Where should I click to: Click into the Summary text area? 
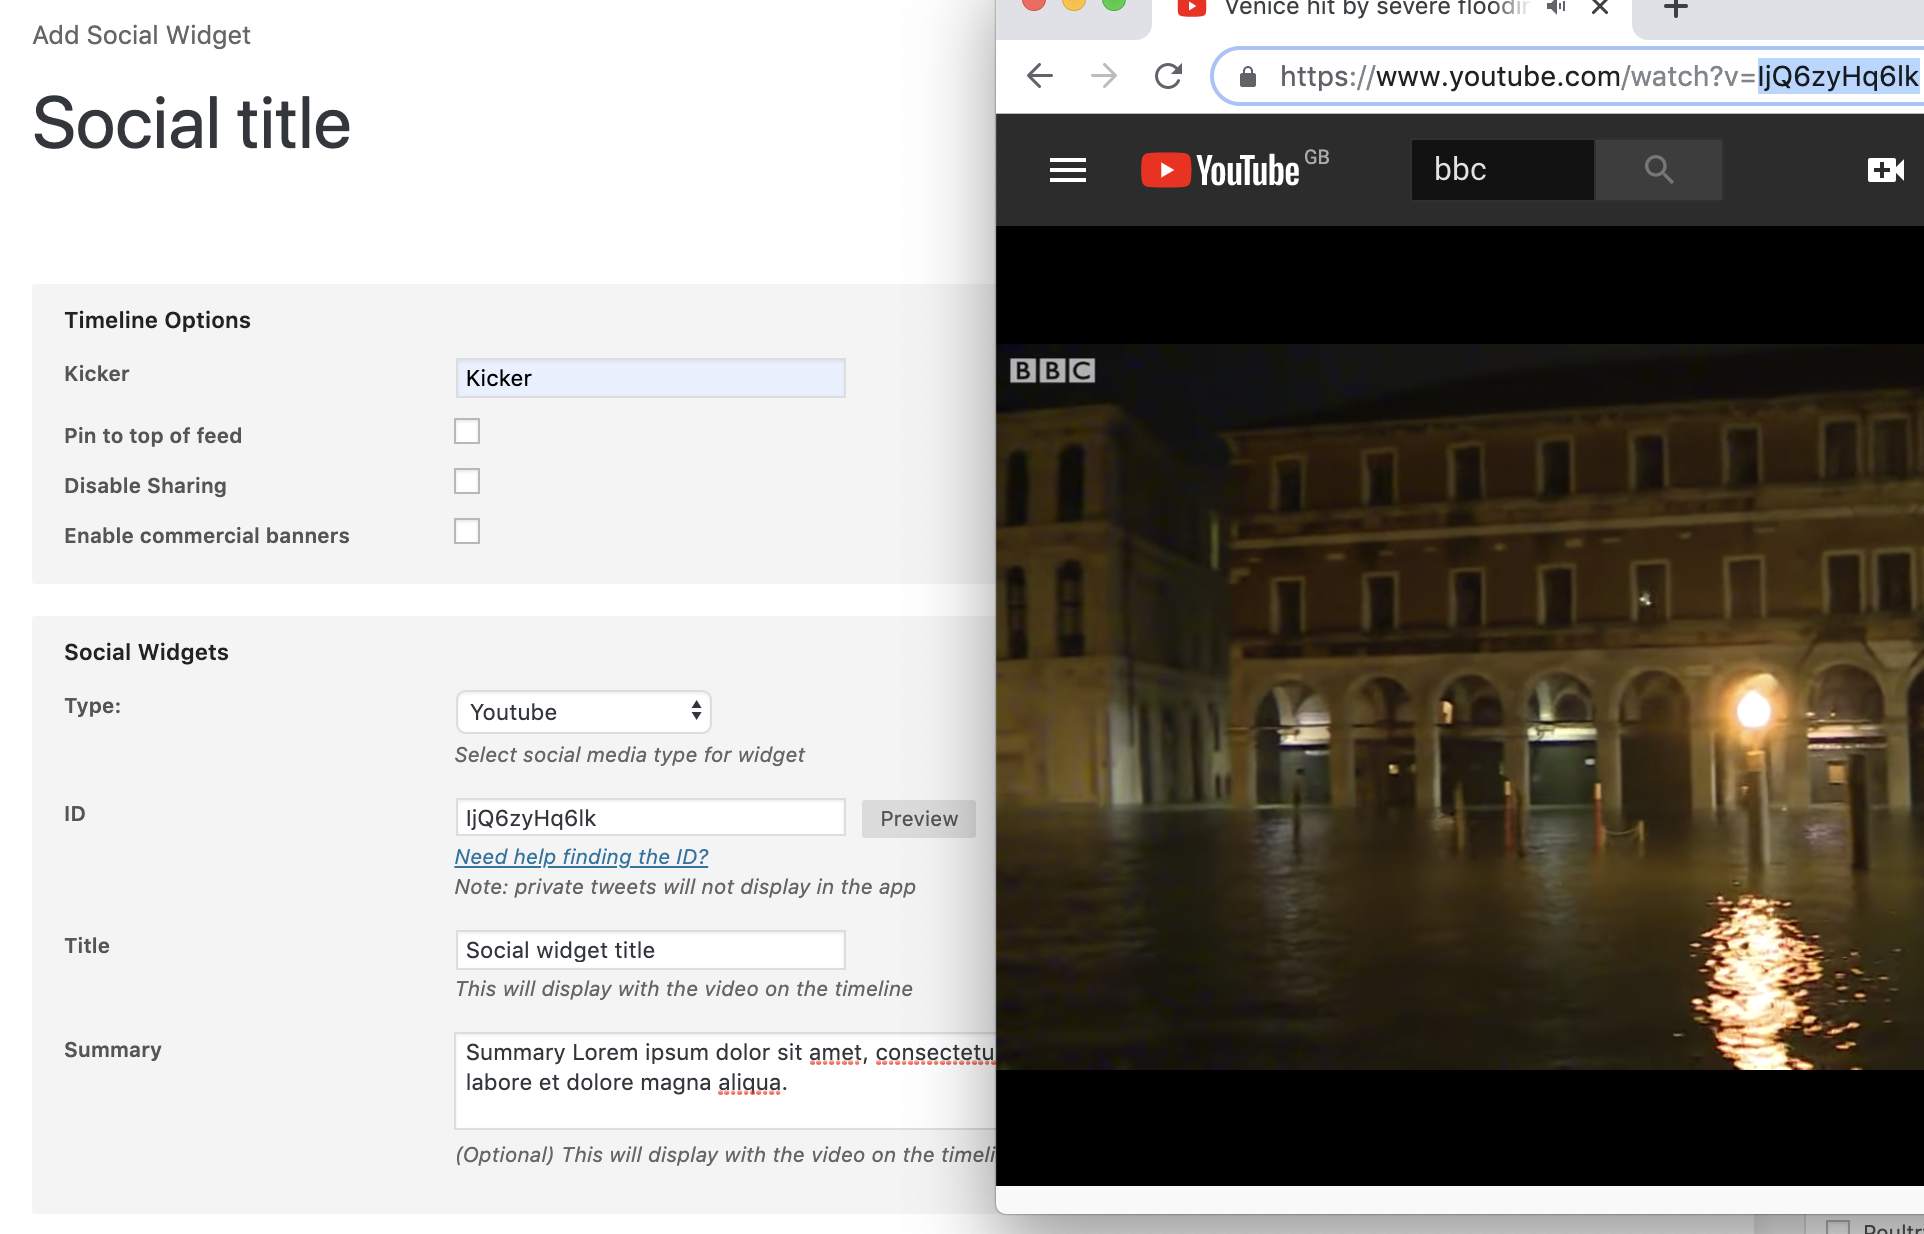click(x=726, y=1081)
